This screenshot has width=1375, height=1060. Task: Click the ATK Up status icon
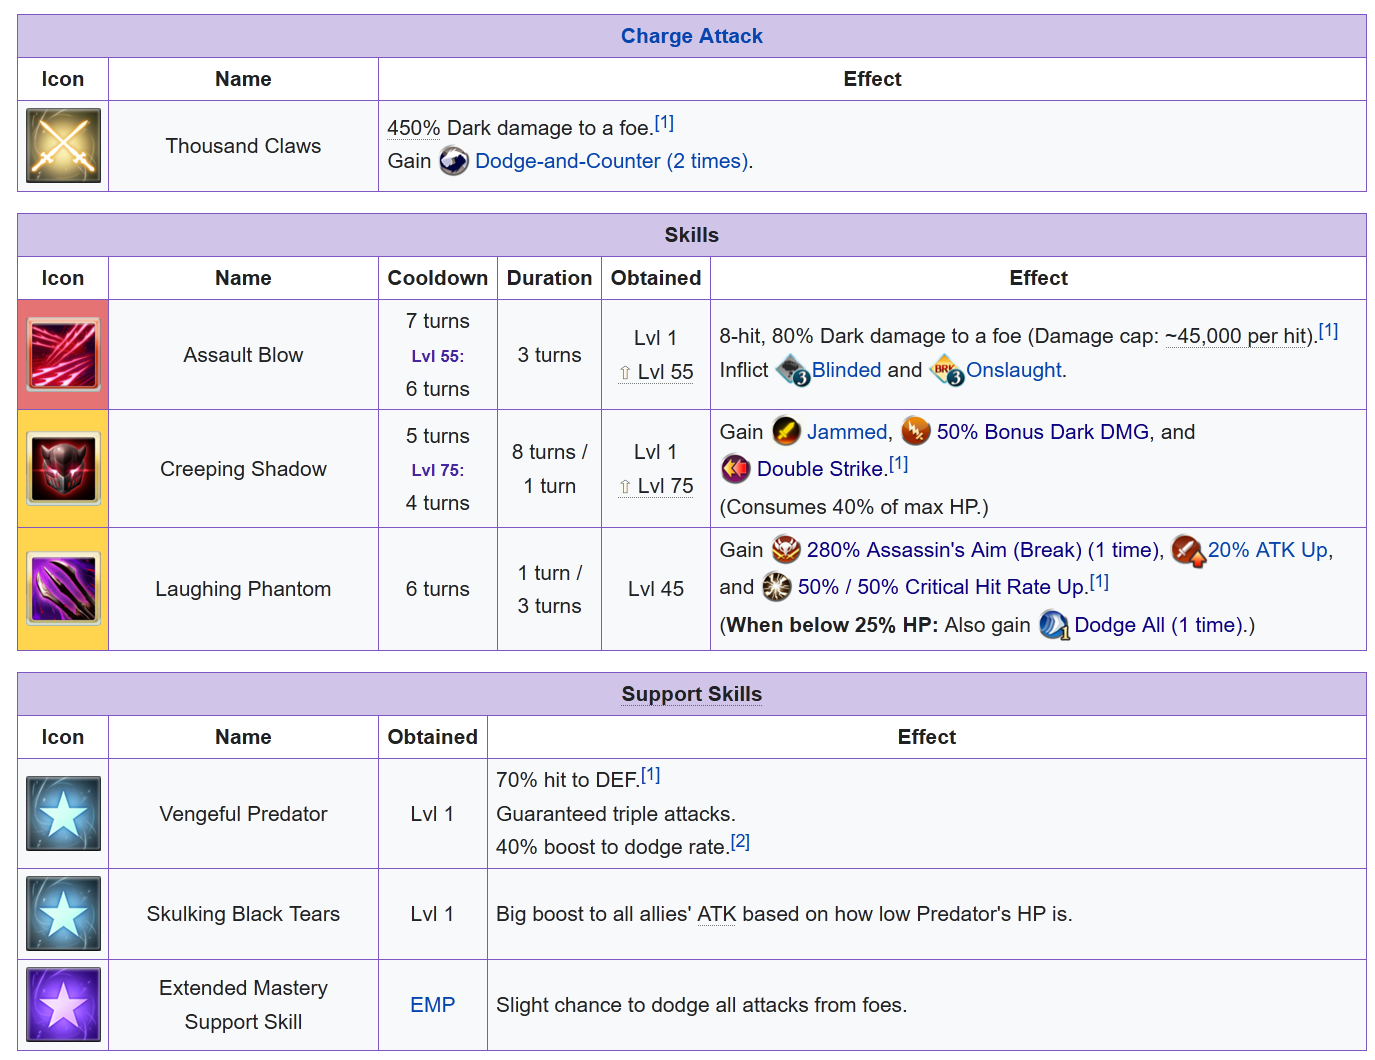pyautogui.click(x=1188, y=550)
